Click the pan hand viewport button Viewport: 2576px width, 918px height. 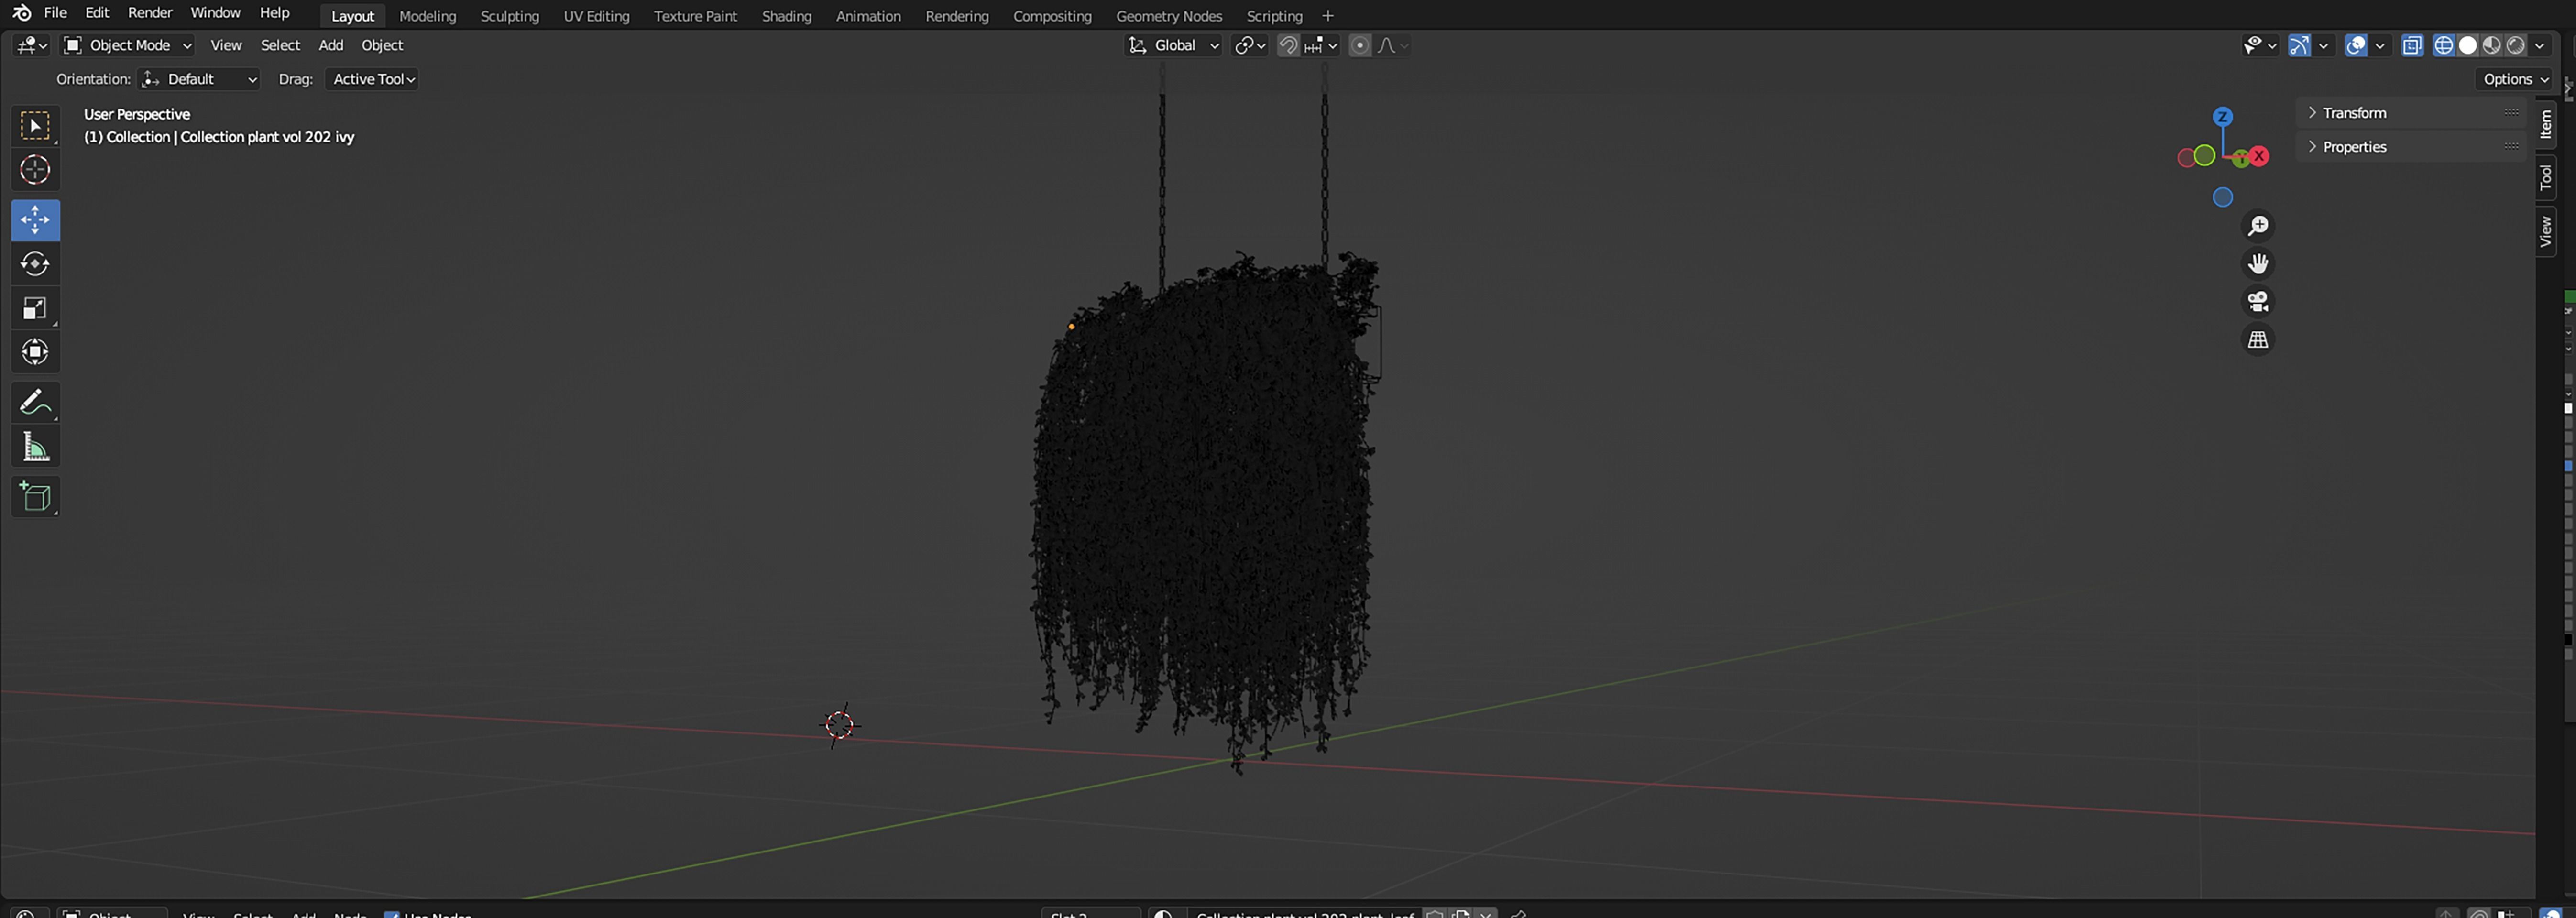tap(2258, 264)
